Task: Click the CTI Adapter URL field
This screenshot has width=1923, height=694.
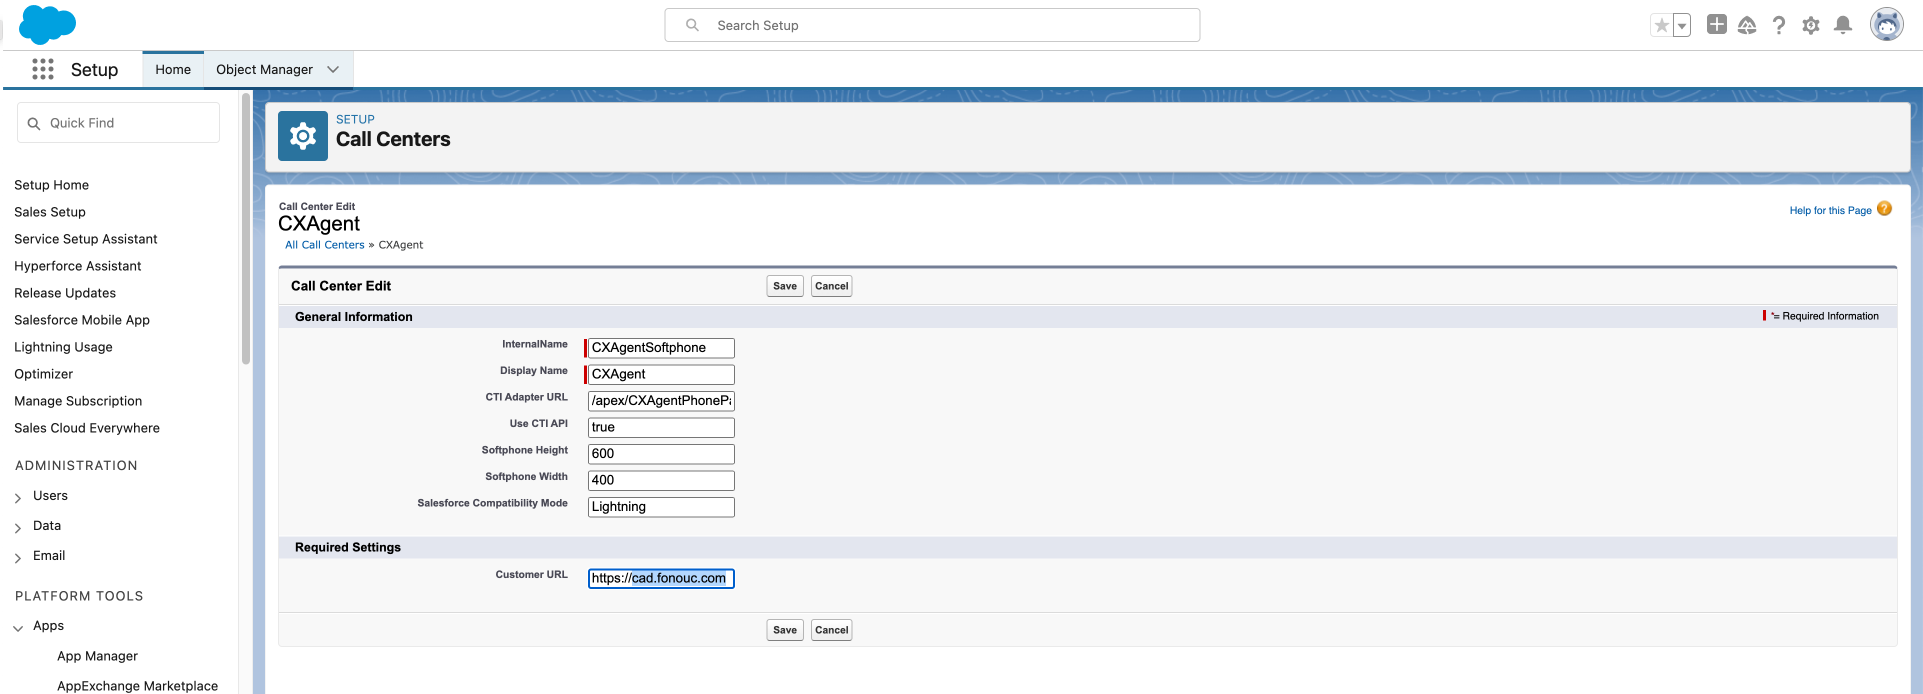Action: tap(661, 401)
